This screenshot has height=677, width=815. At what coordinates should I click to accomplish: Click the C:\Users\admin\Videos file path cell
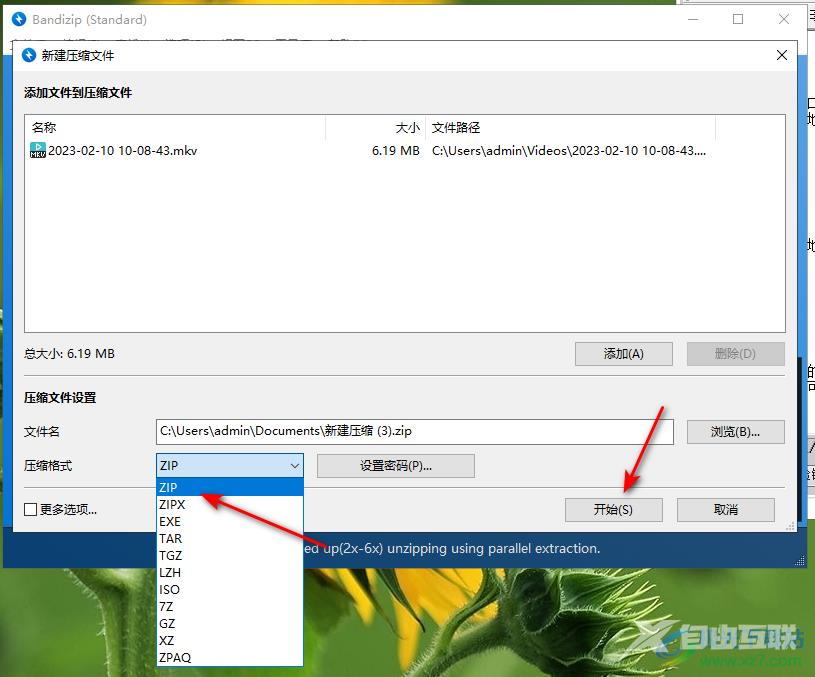pos(569,151)
